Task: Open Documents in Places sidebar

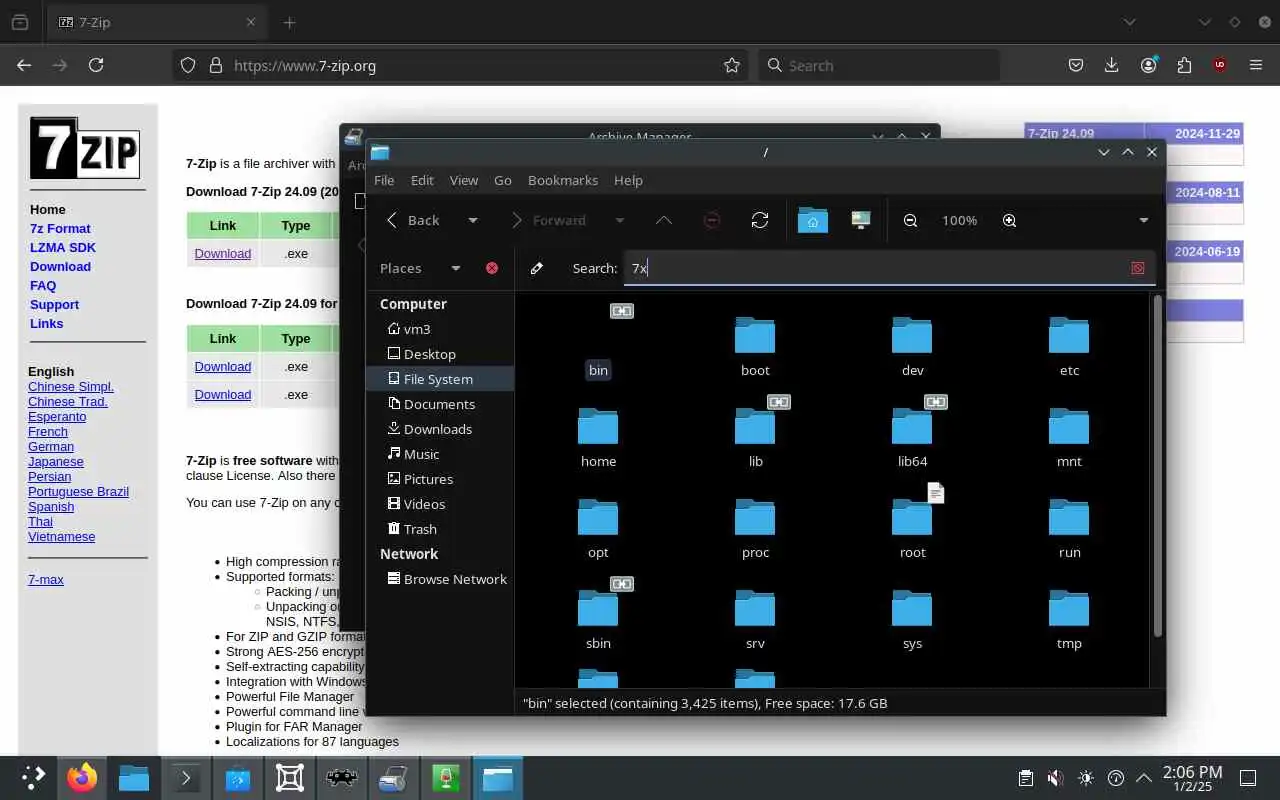Action: pos(440,404)
